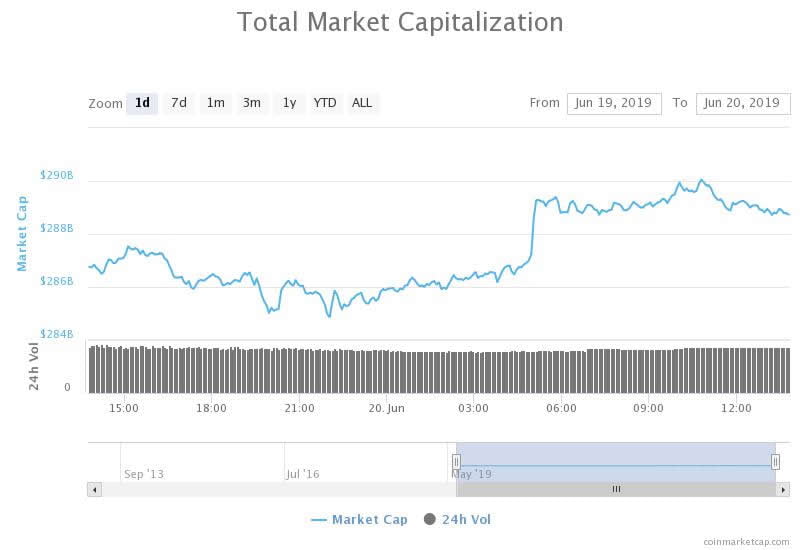Click the From date field
The width and height of the screenshot is (800, 550).
pos(614,103)
